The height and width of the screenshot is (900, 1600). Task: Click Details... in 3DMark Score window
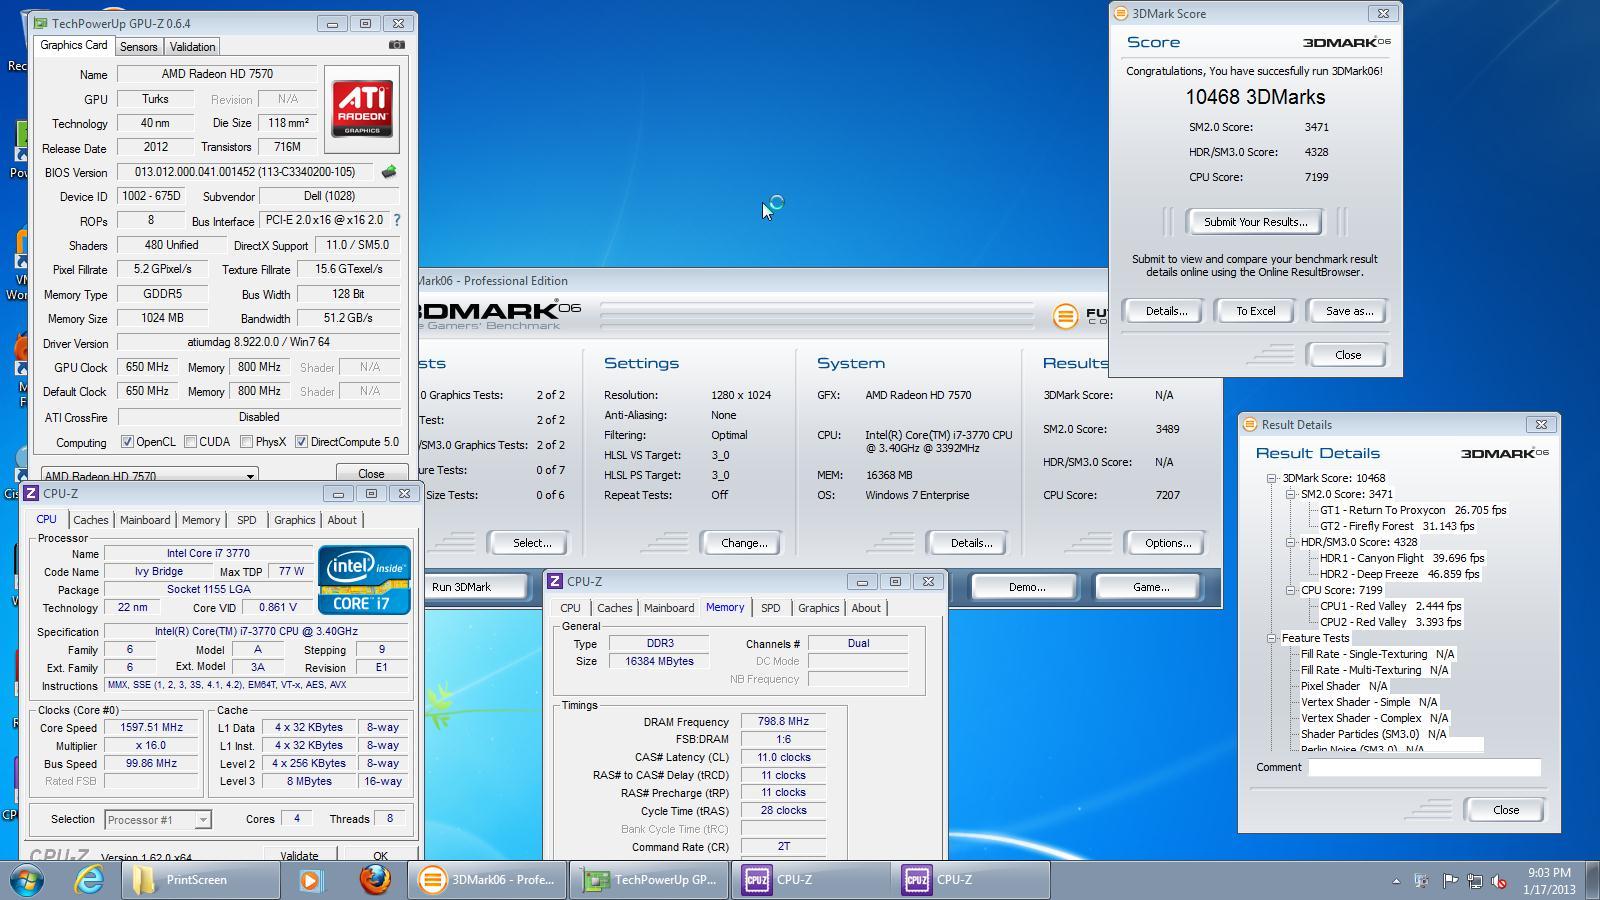tap(1166, 311)
